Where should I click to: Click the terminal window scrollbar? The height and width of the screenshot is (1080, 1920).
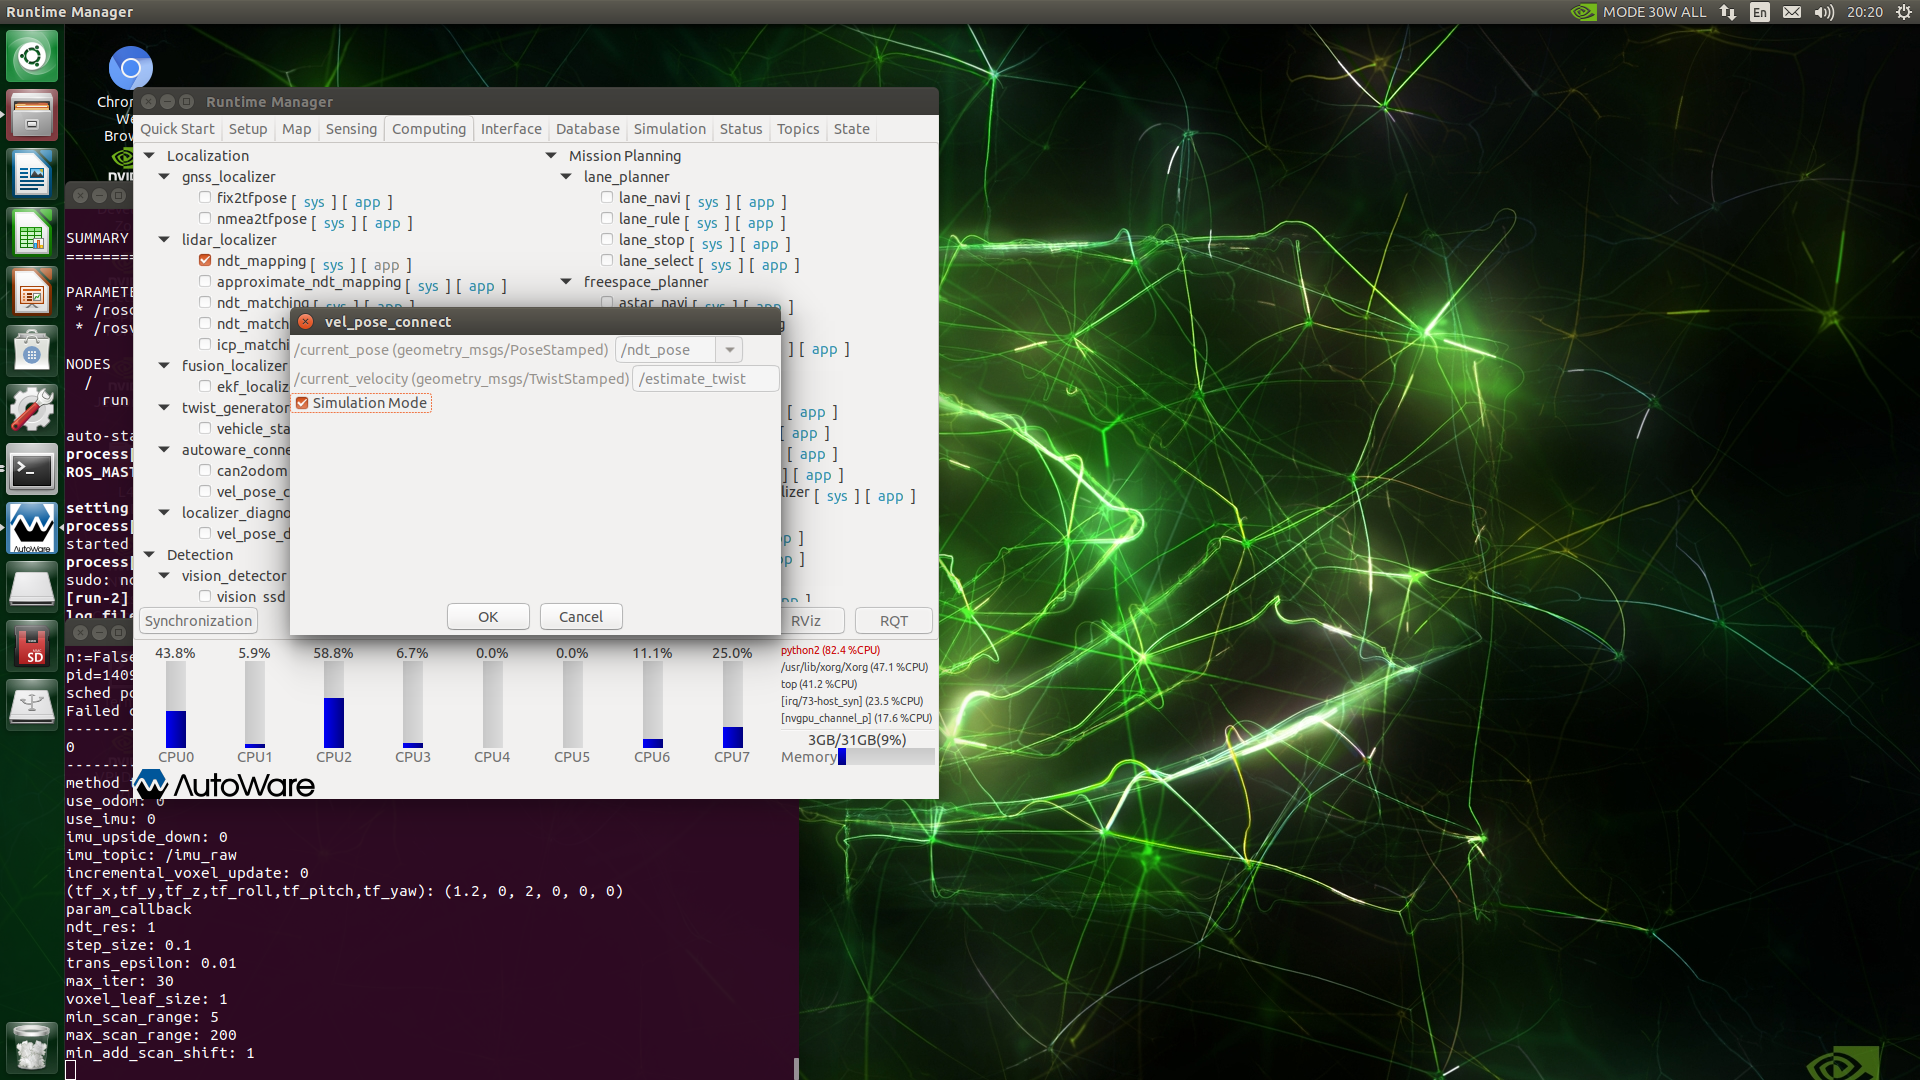point(796,1068)
